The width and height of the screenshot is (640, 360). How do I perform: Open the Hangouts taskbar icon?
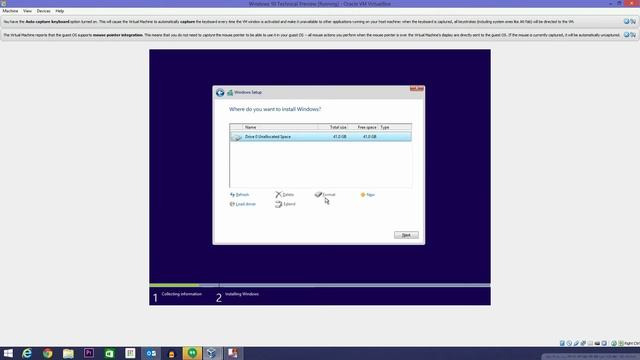192,353
